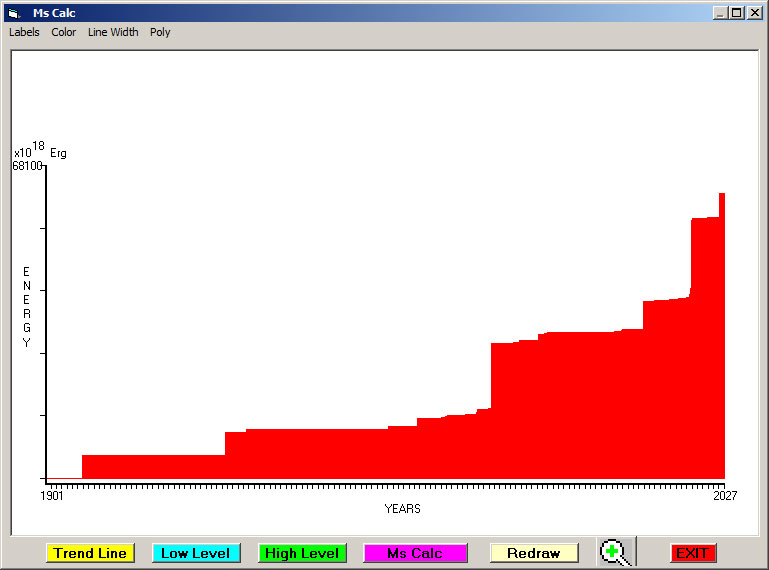Click the Redraw button

533,553
